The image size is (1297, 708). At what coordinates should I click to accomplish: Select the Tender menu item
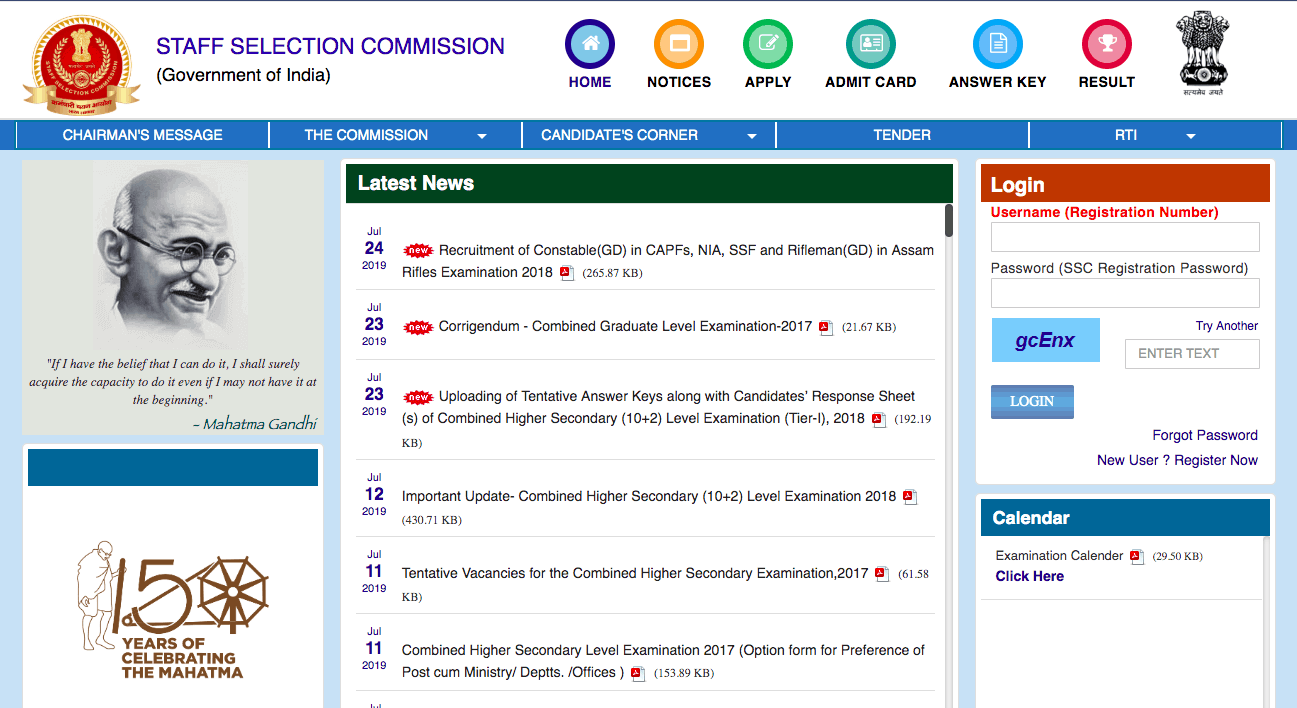901,135
